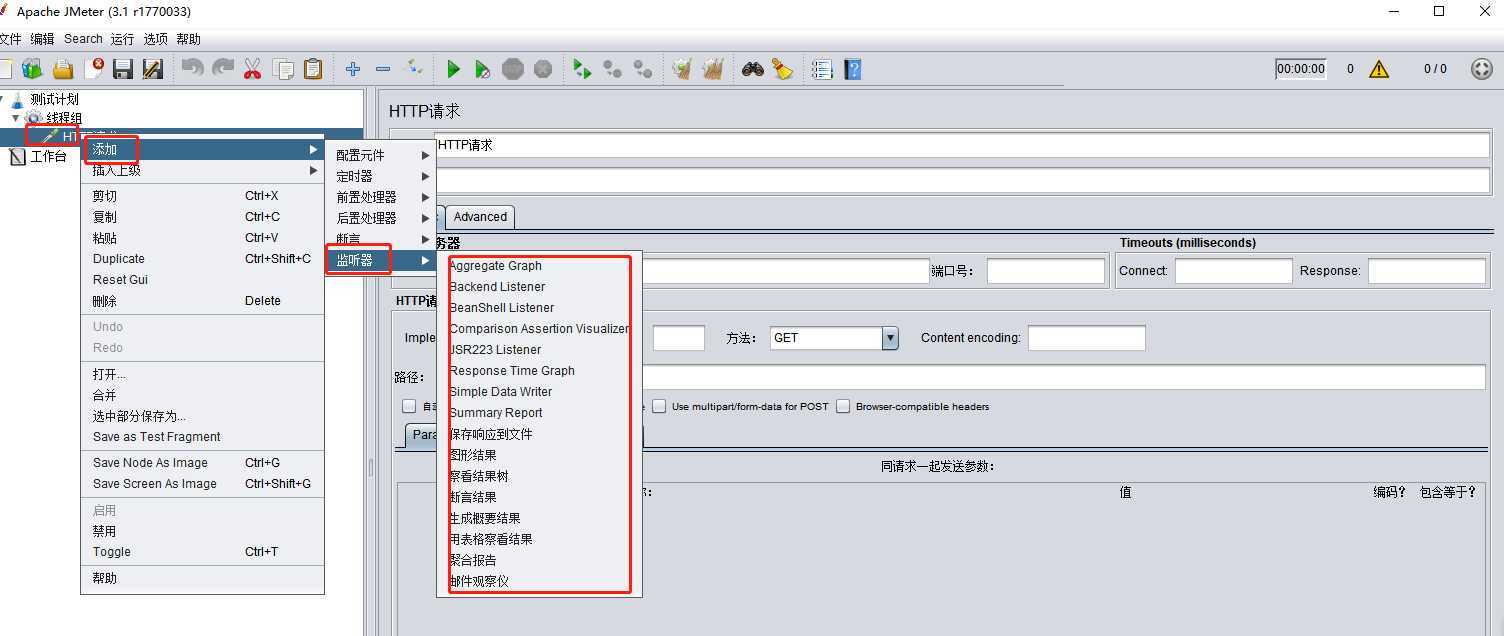Screen dimensions: 1504x636
Task: Add Aggregate Graph listener
Action: pyautogui.click(x=539, y=266)
